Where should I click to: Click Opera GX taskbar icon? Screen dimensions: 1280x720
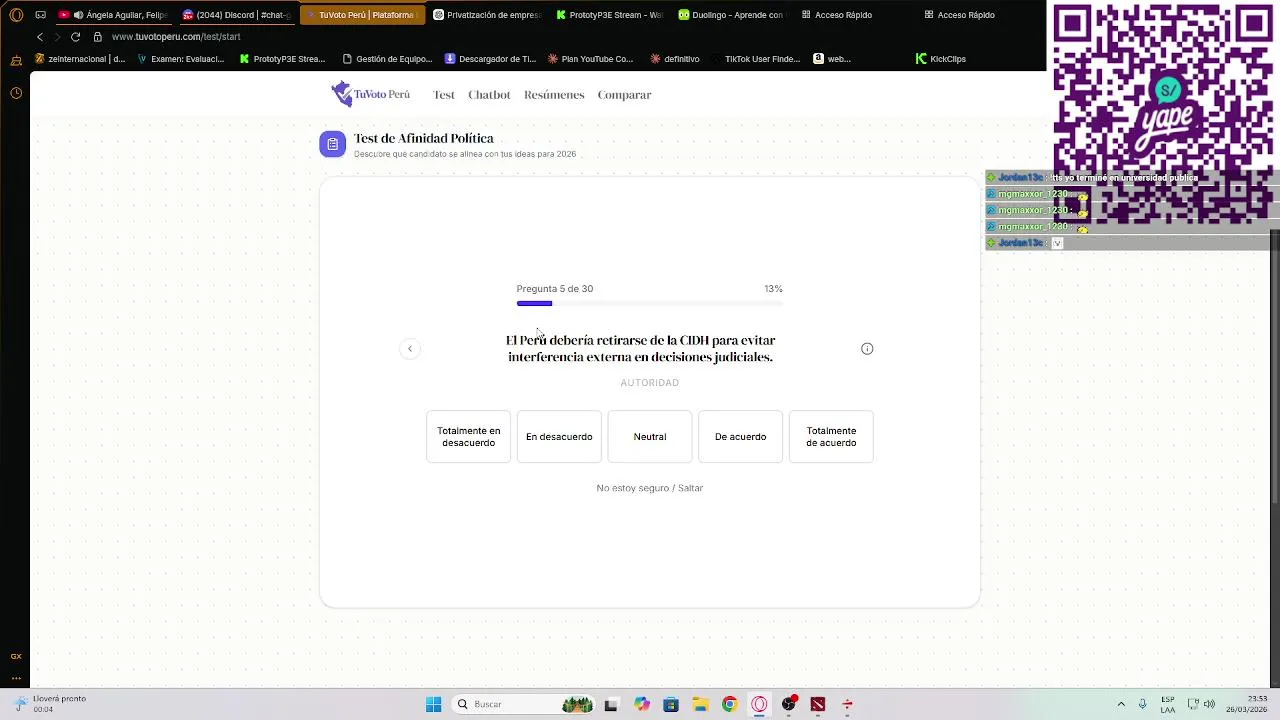coord(759,704)
